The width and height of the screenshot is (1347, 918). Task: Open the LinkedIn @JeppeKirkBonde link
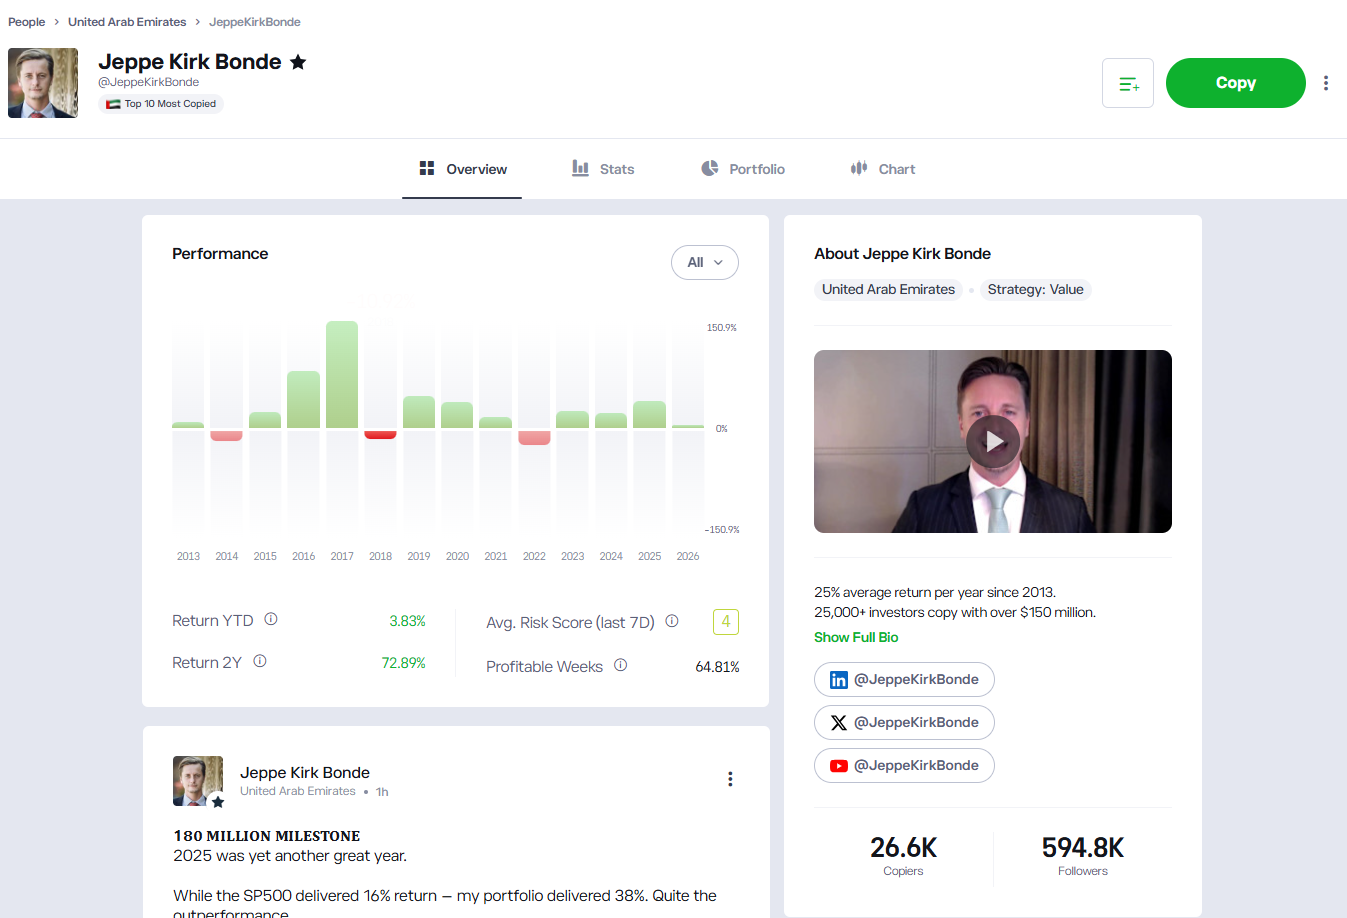click(904, 680)
